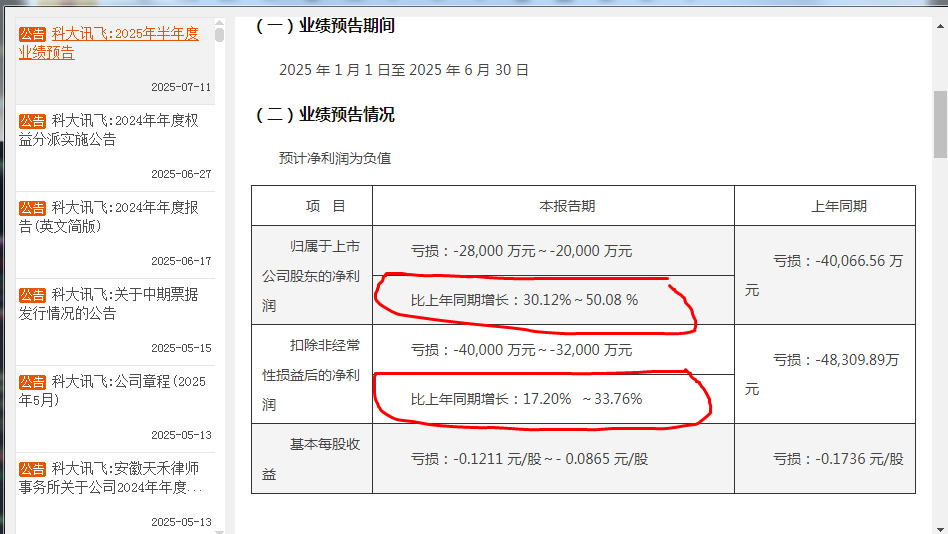Click row label 归属于上市公司股东的净利润
Screen dimensions: 948x534
tap(311, 276)
